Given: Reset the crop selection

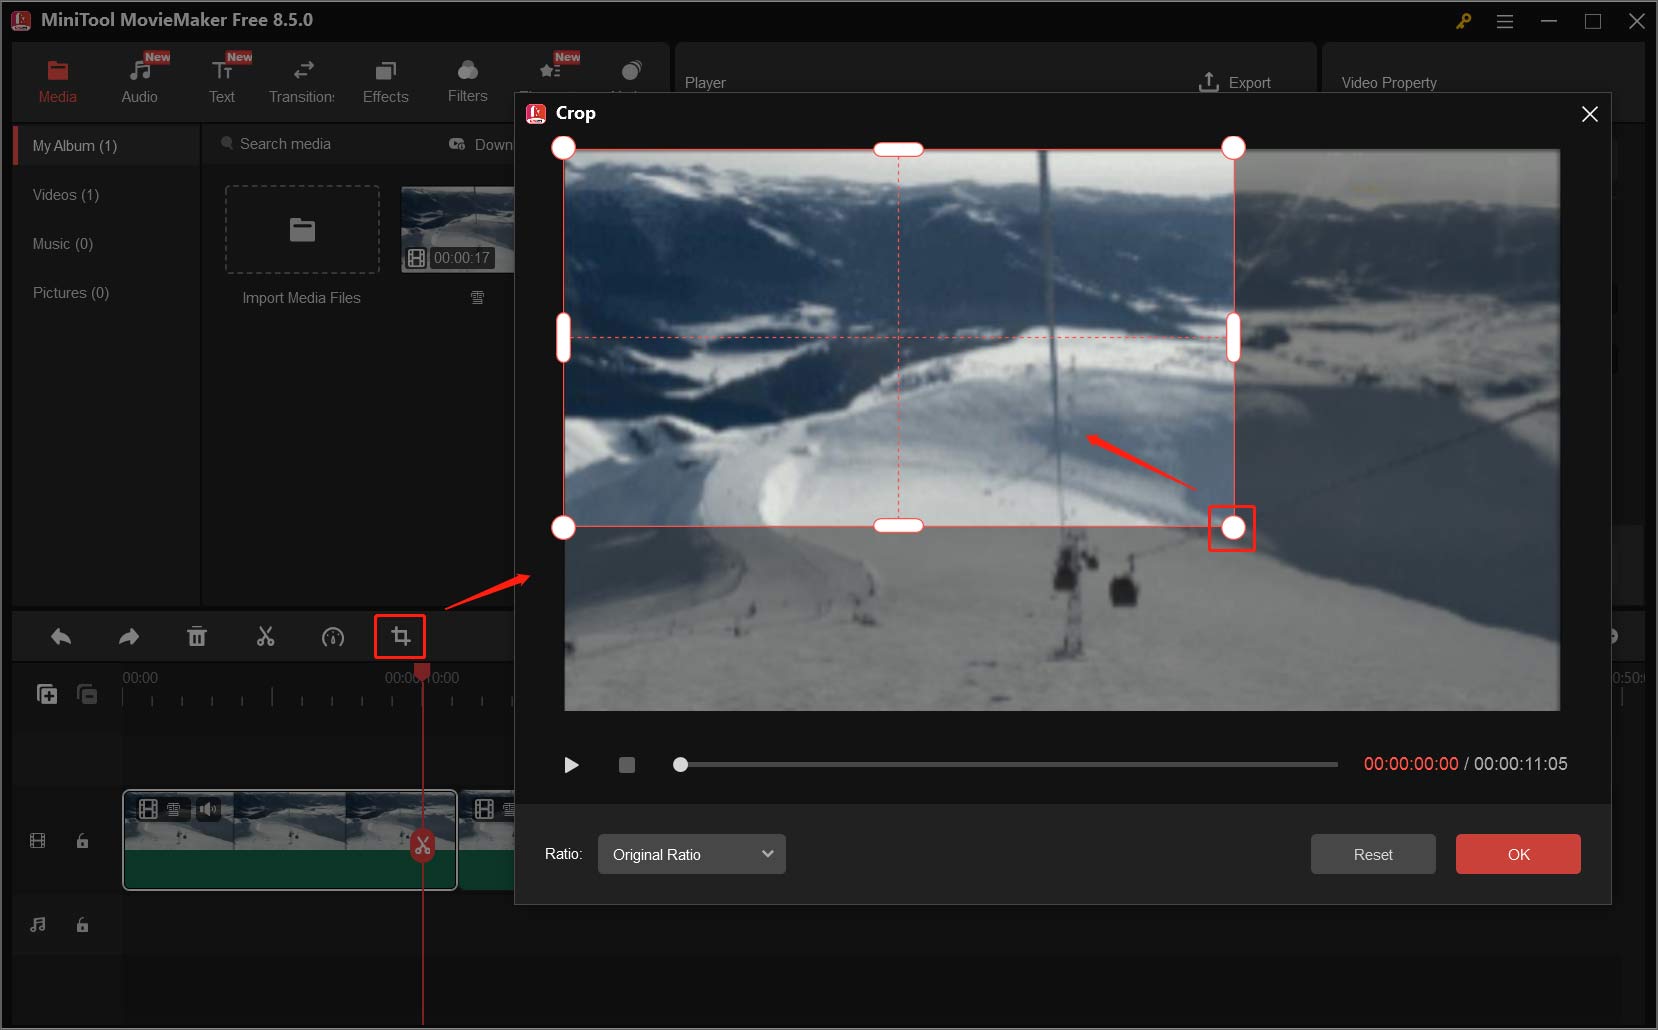Looking at the screenshot, I should click(1372, 854).
